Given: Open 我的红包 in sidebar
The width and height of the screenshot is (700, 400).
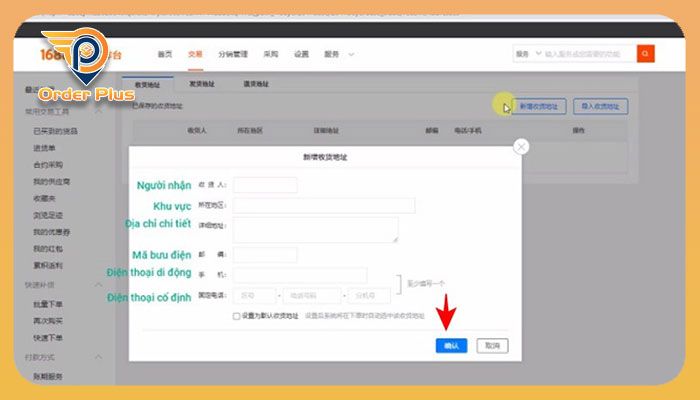Looking at the screenshot, I should pos(48,249).
